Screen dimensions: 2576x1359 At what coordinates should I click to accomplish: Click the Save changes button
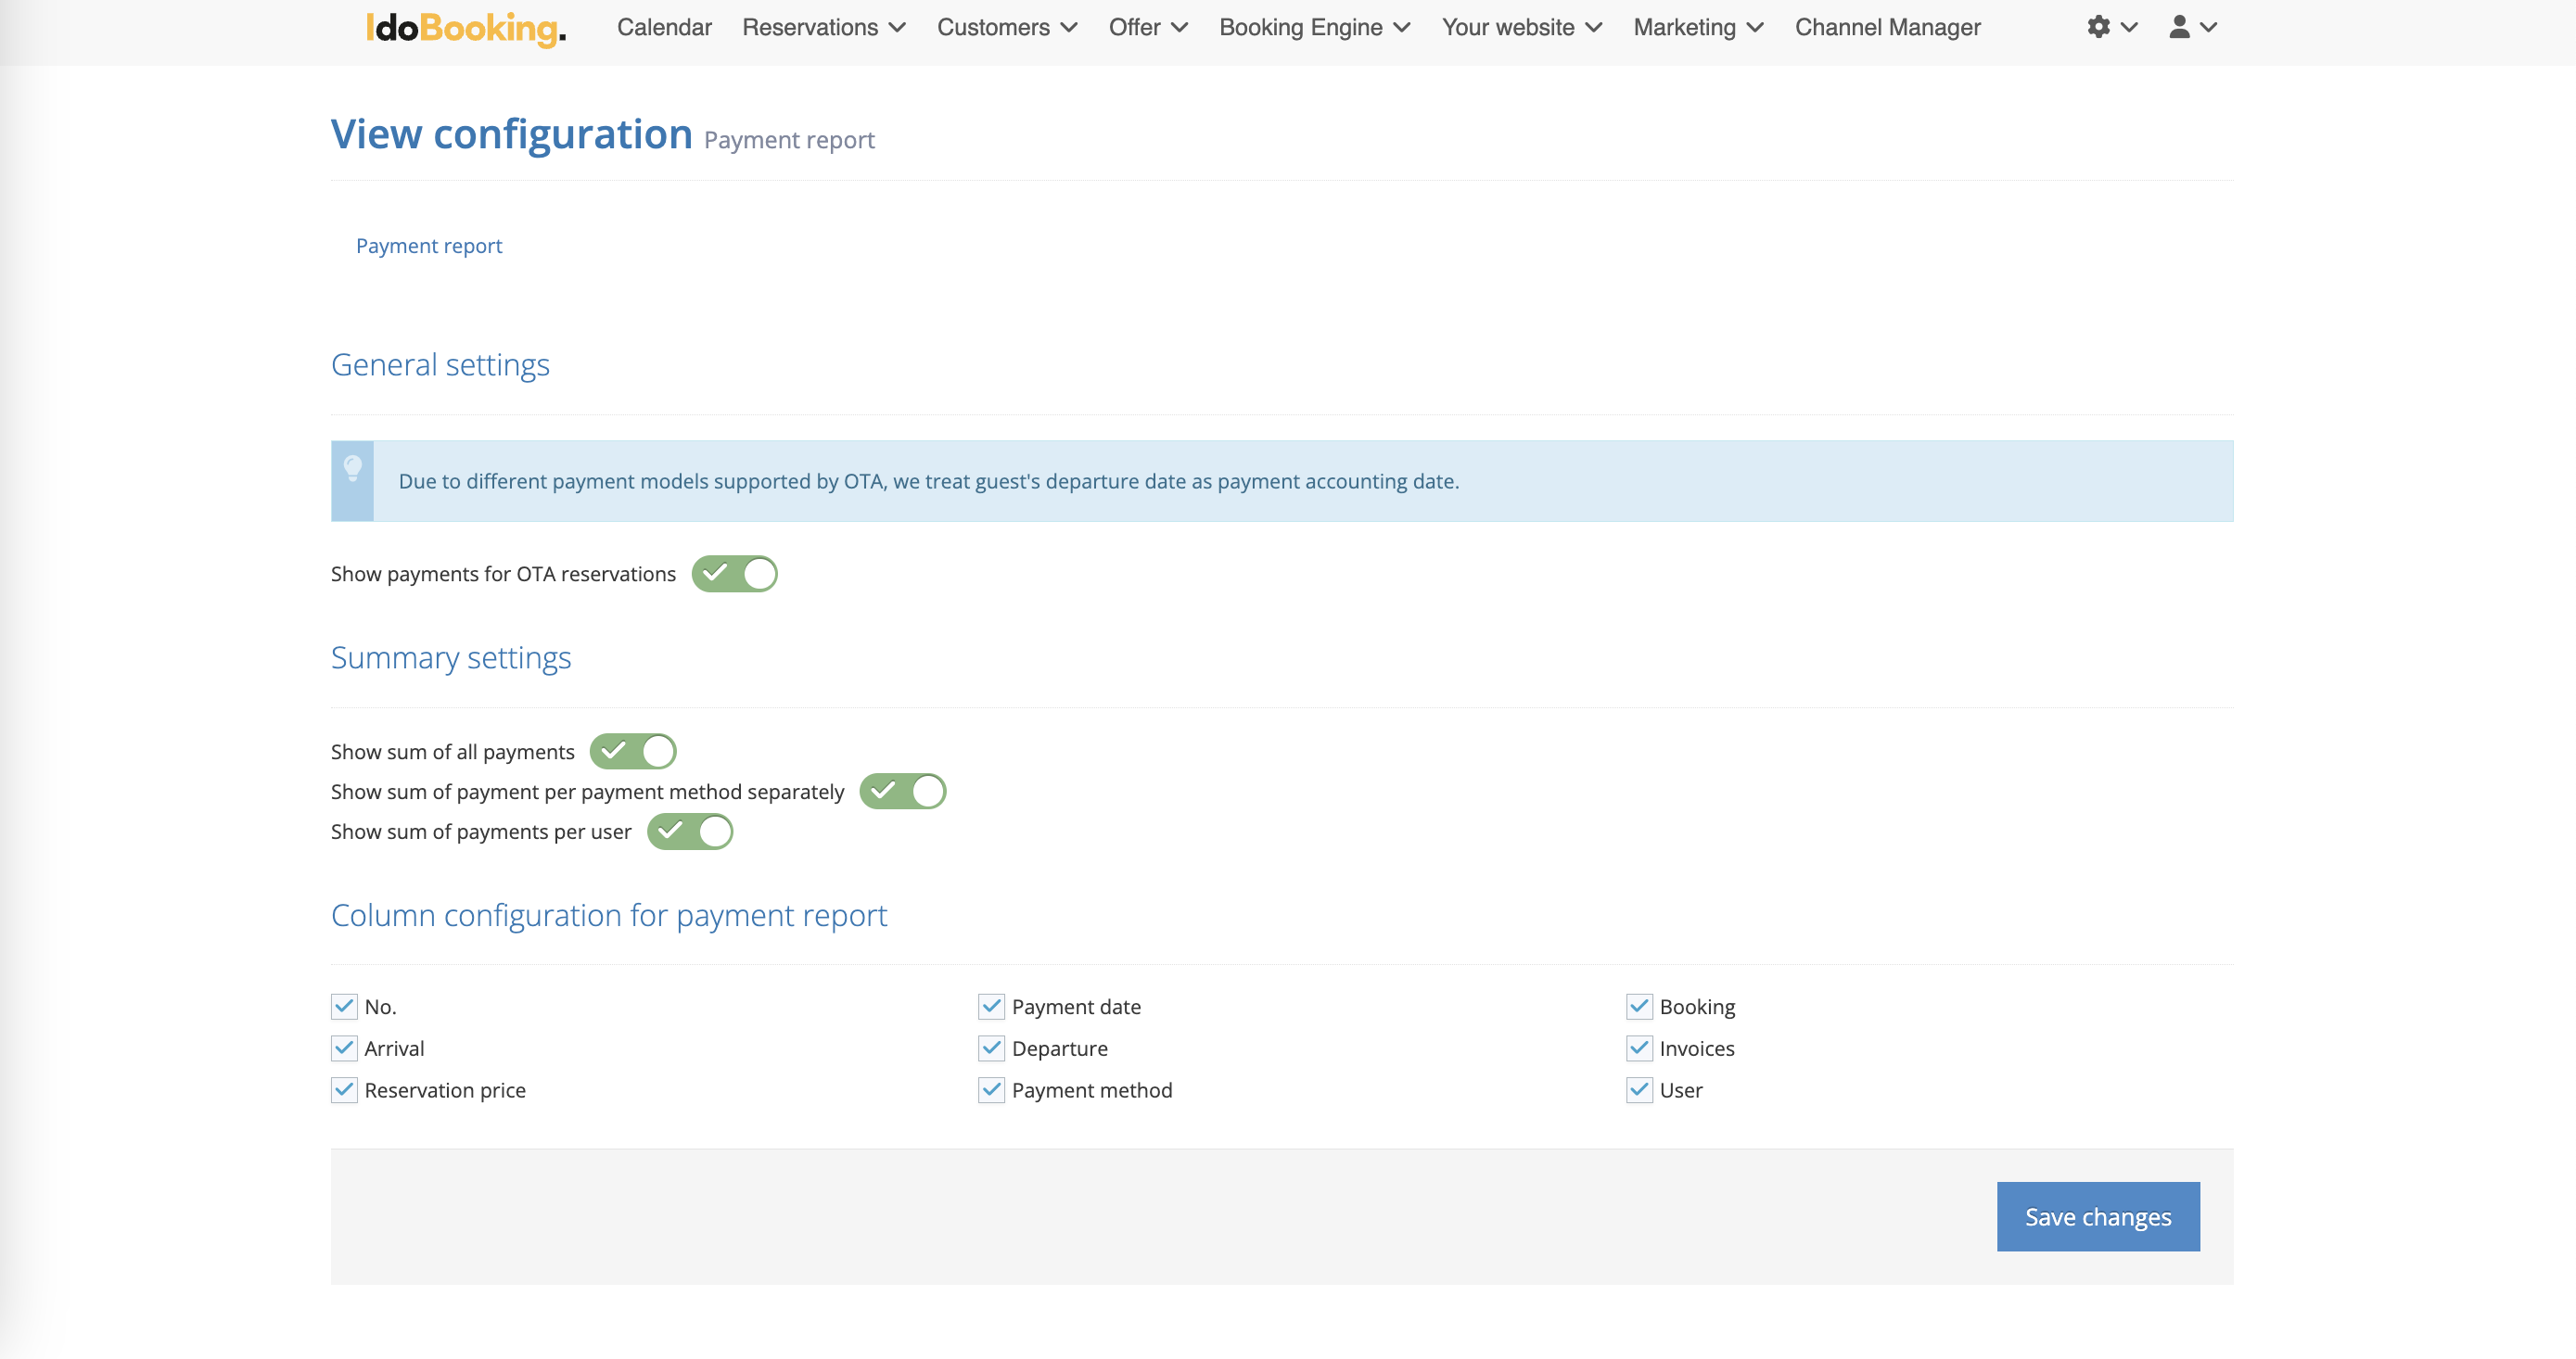pos(2097,1216)
